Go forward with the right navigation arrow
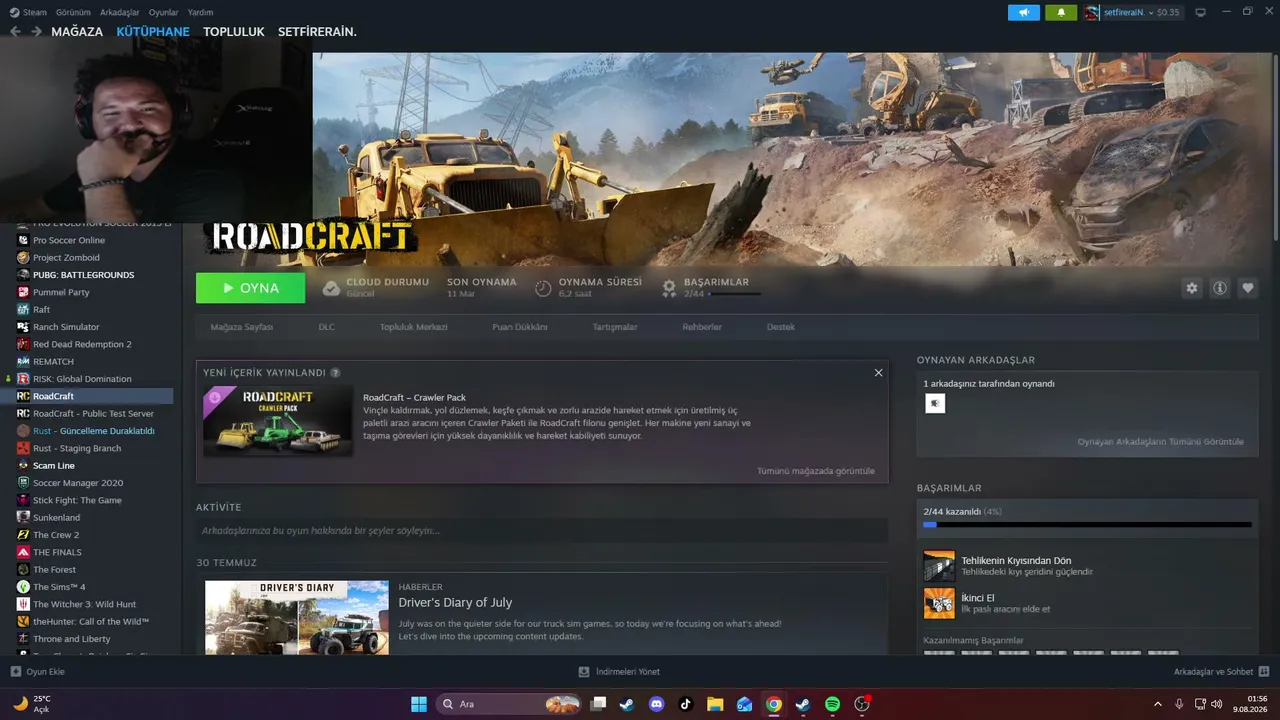 36,31
